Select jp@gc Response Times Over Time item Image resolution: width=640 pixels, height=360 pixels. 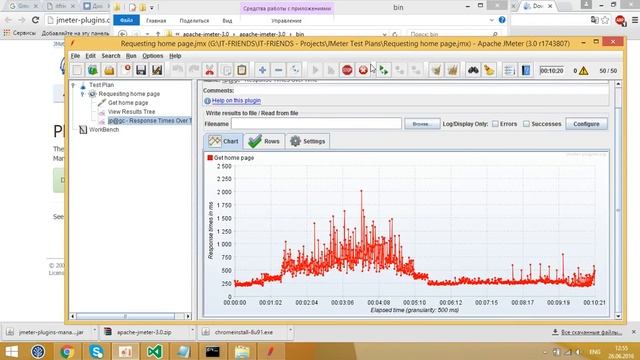(x=149, y=121)
